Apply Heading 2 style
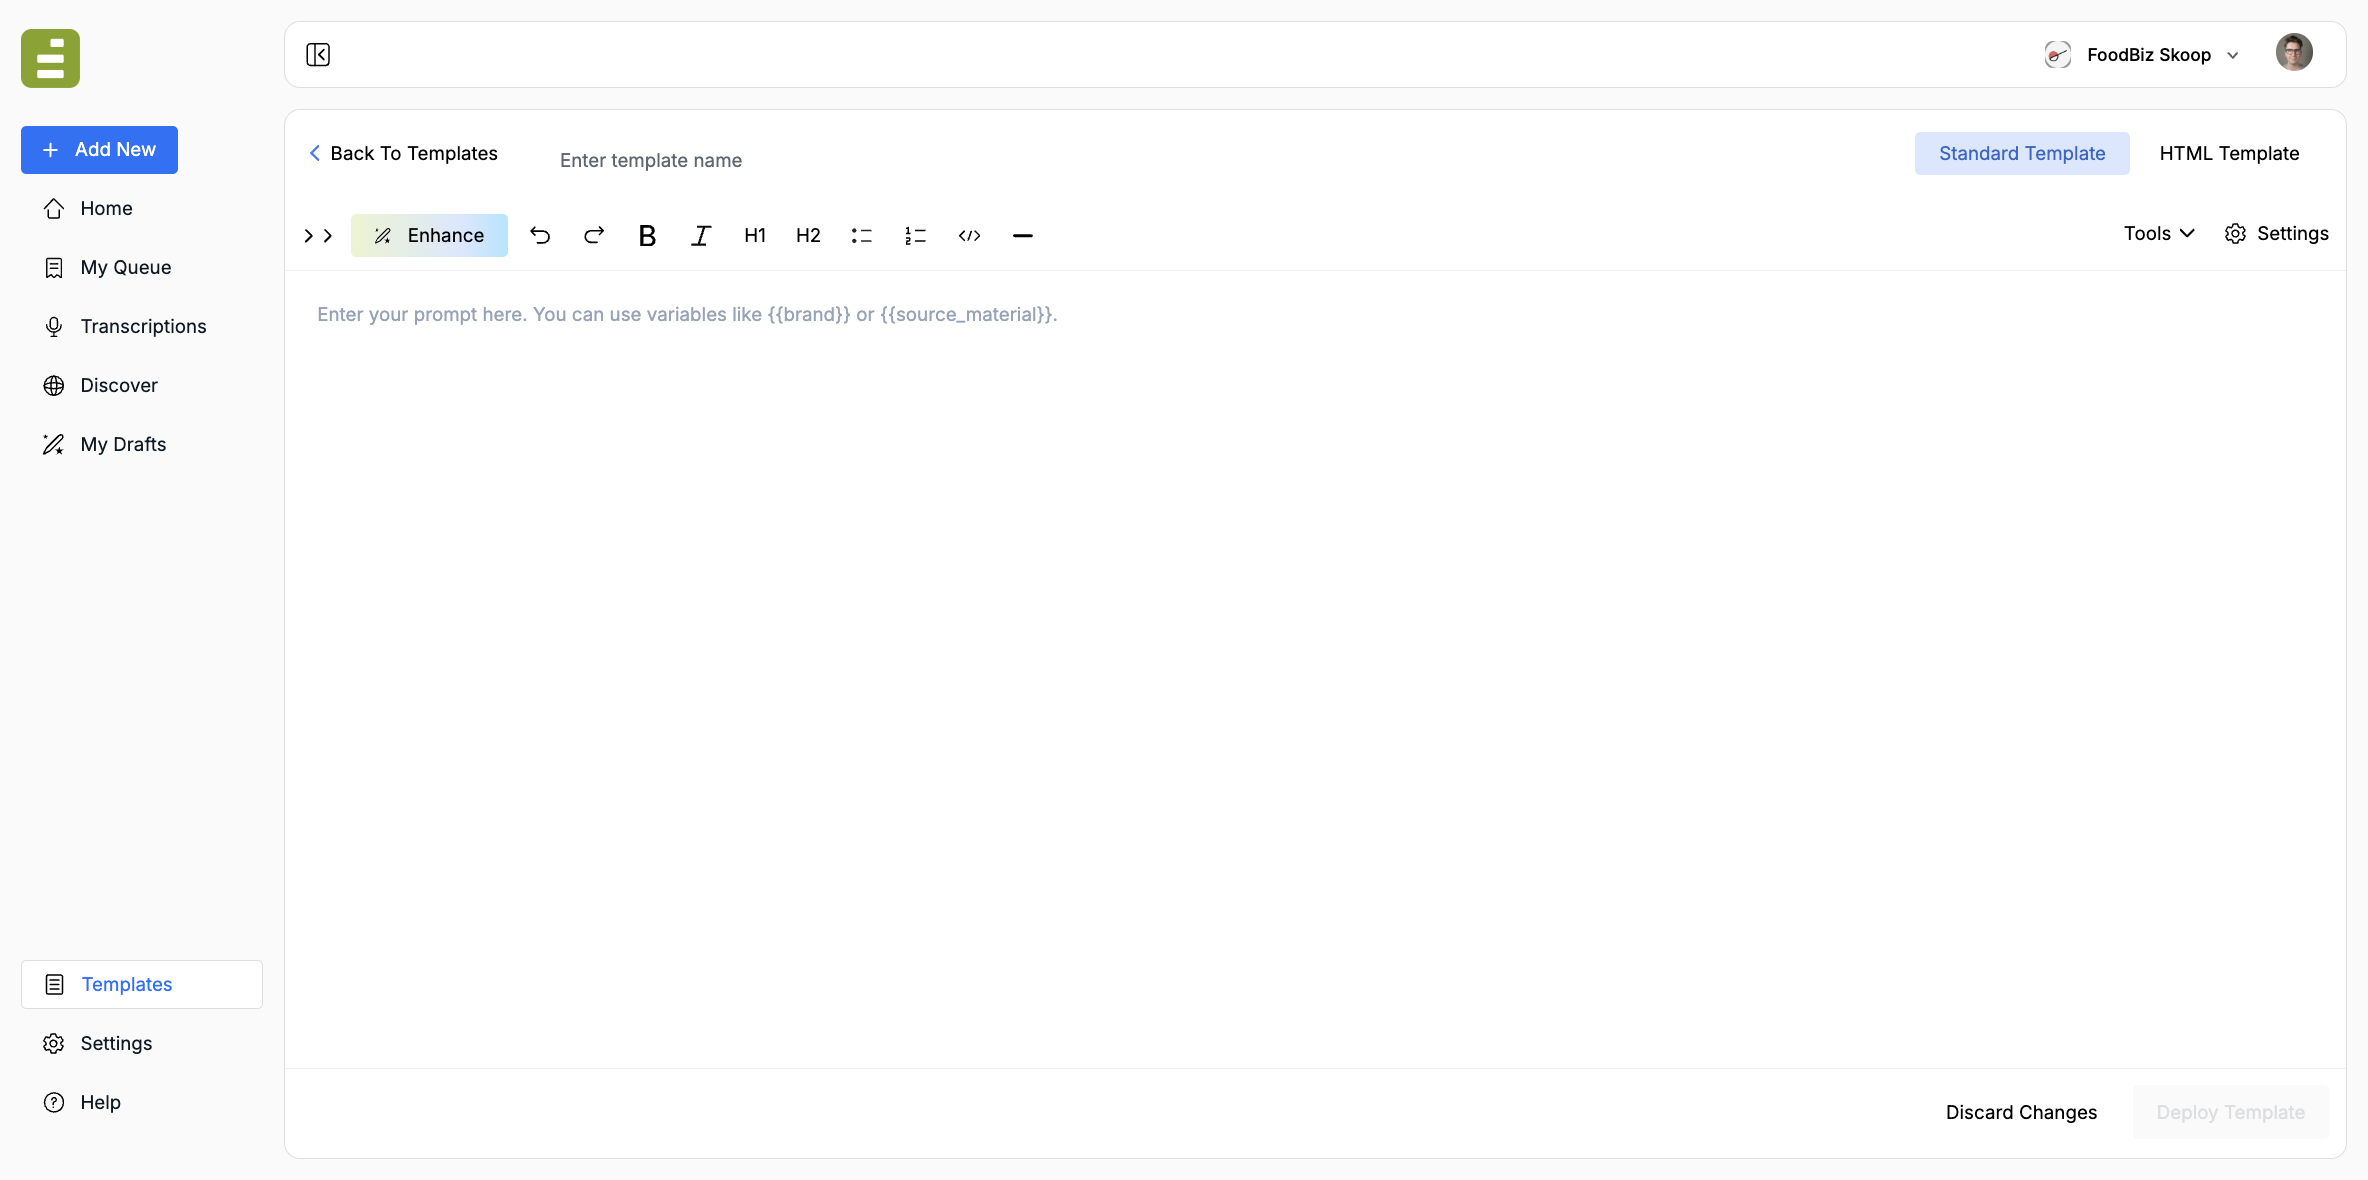2368x1180 pixels. click(x=808, y=235)
